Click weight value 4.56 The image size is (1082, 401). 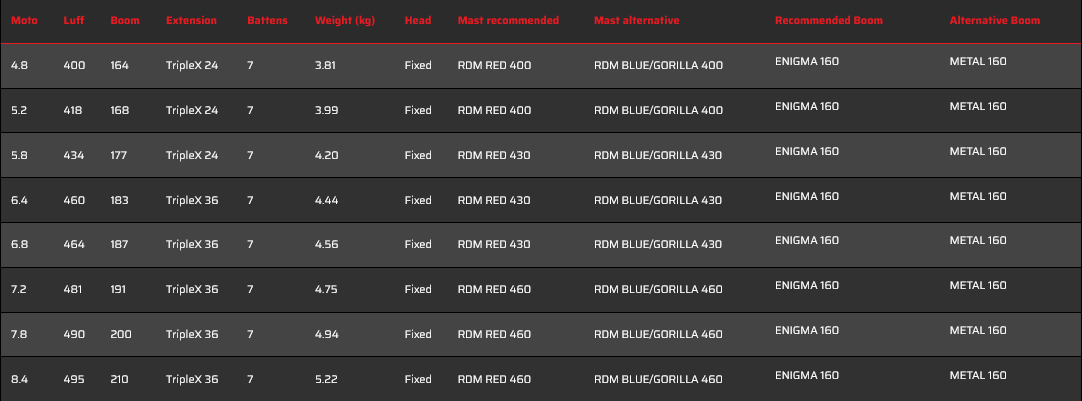coord(326,244)
